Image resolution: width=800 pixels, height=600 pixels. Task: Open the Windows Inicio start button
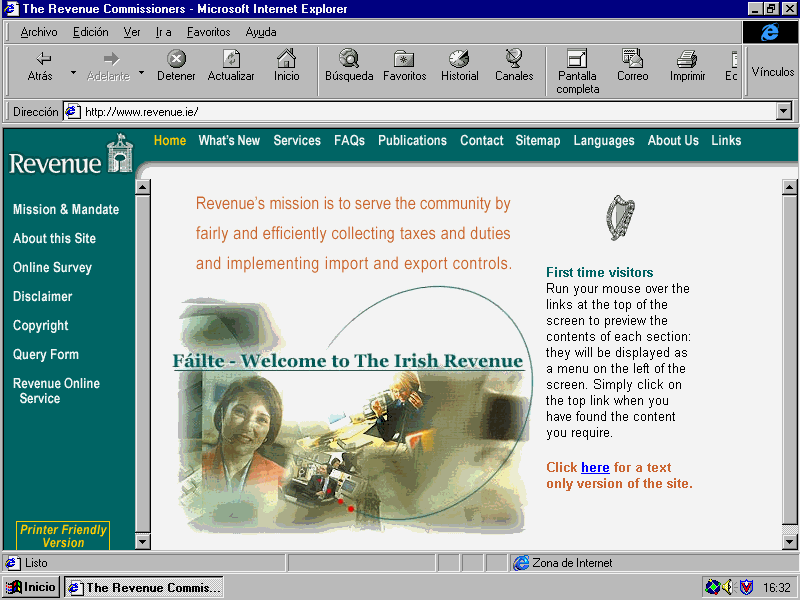[32, 587]
